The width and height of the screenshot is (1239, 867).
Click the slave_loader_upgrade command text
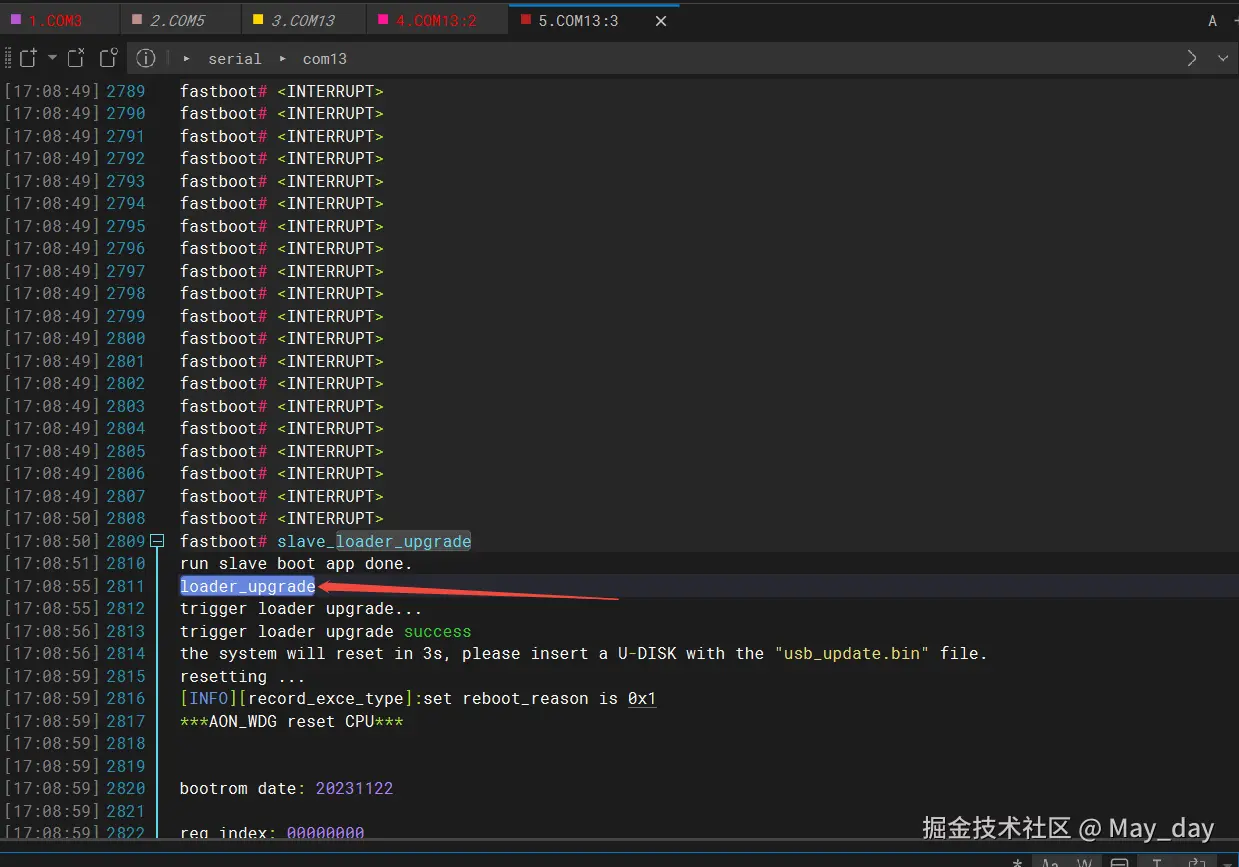pos(374,541)
